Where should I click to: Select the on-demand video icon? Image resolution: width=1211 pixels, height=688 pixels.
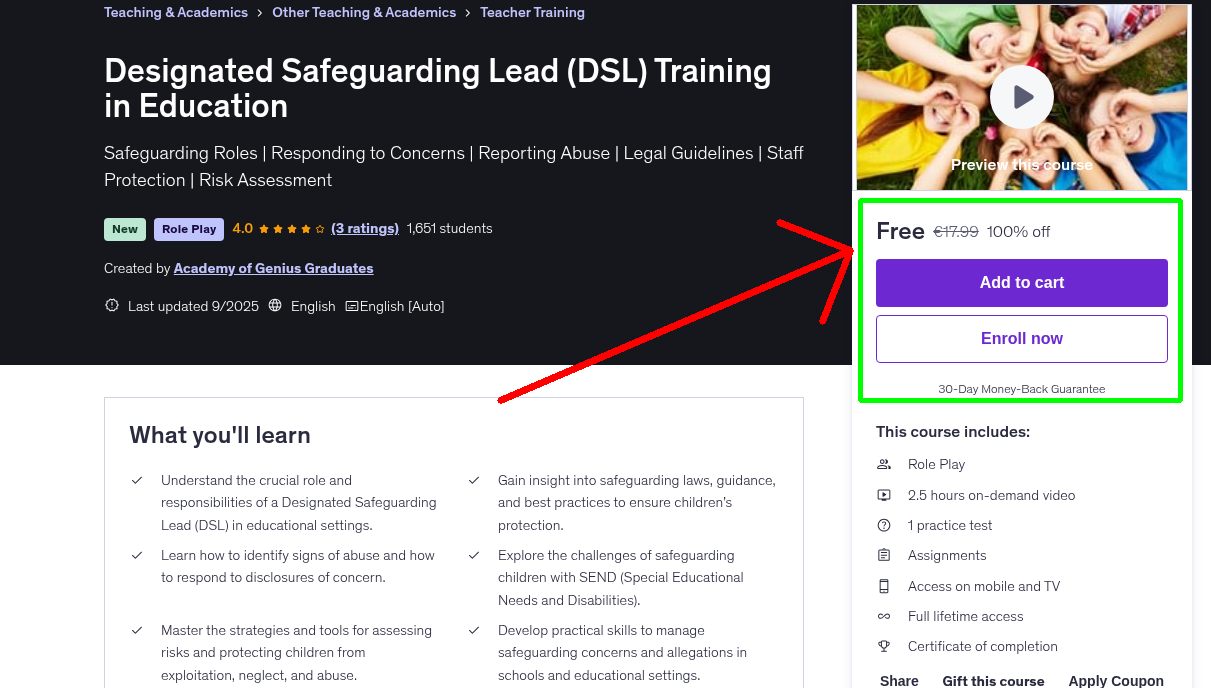884,494
